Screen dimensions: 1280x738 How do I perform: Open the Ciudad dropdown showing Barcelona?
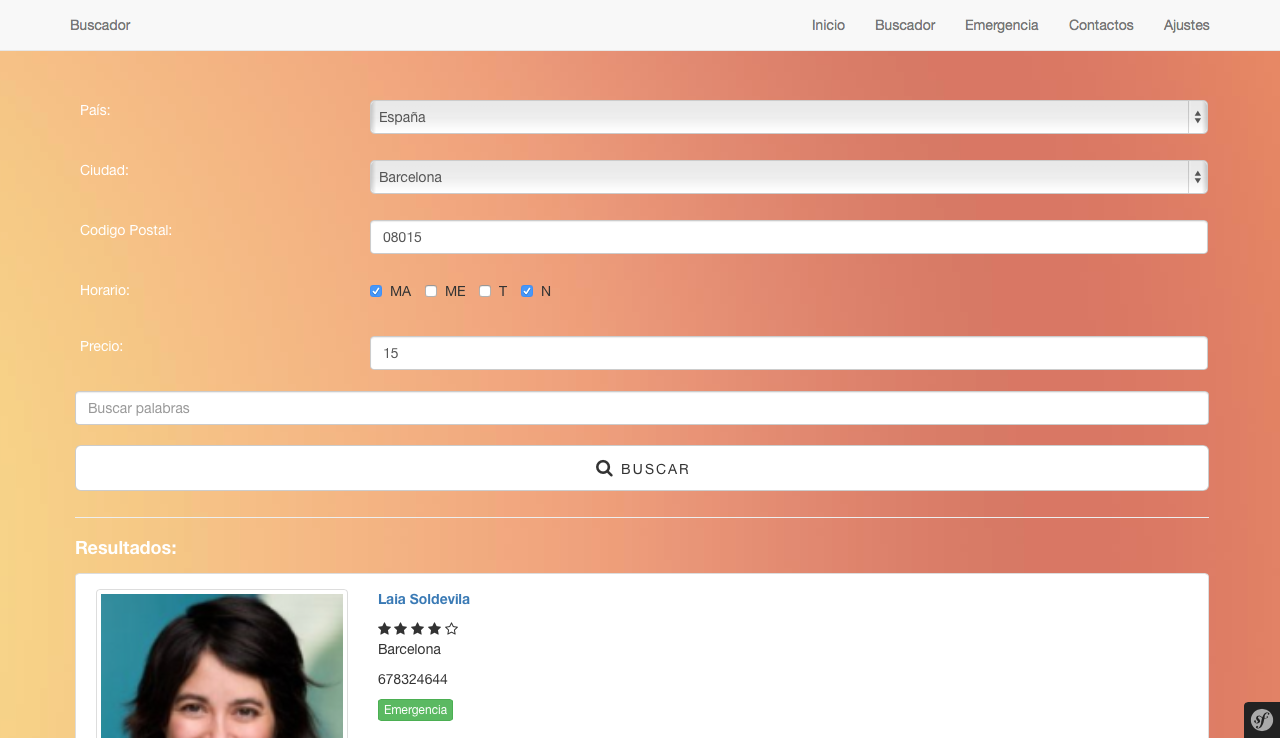(789, 177)
